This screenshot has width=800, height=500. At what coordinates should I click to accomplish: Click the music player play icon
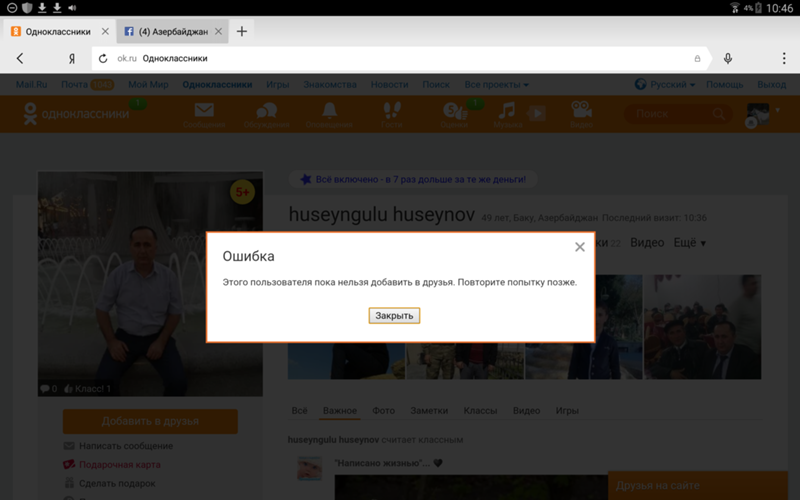[x=537, y=113]
